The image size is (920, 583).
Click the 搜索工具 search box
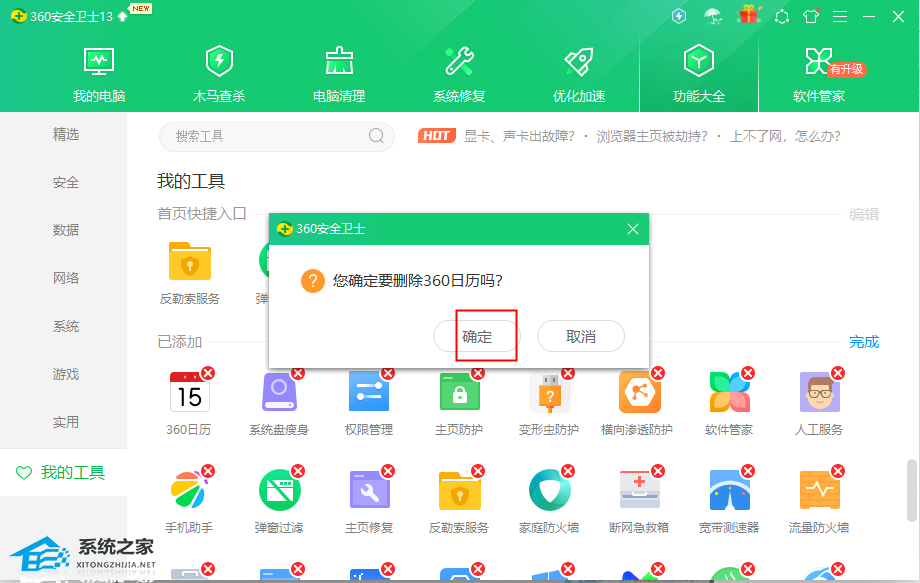270,136
